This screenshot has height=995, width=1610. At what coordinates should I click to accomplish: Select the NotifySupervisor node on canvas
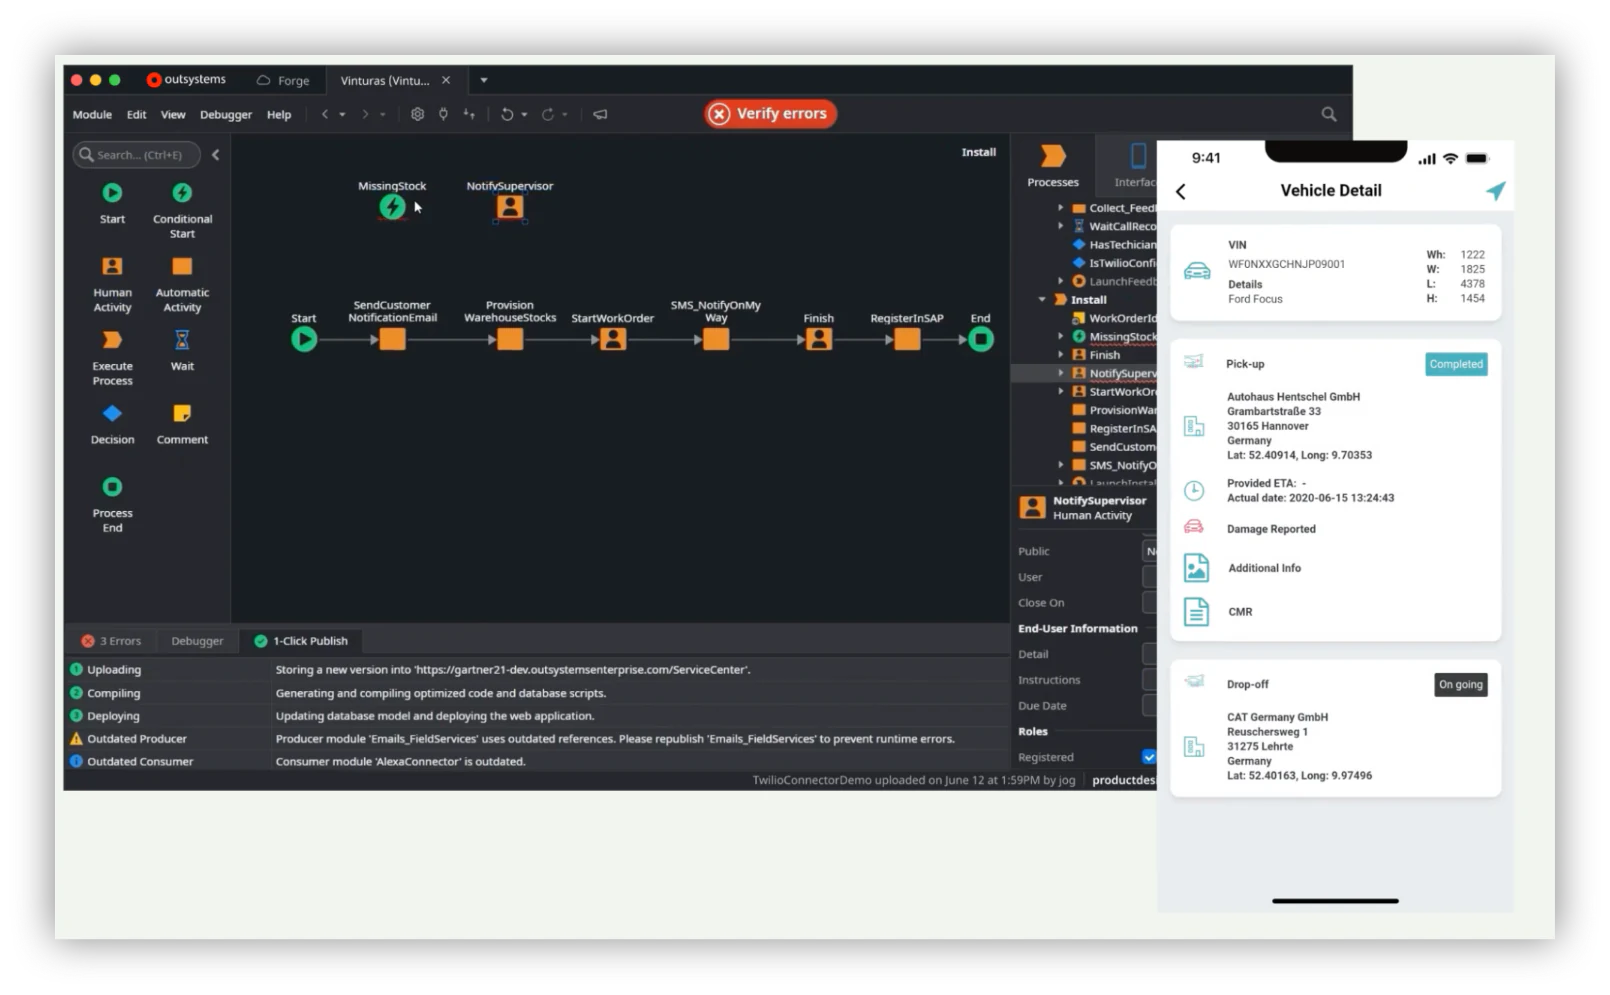coord(510,207)
